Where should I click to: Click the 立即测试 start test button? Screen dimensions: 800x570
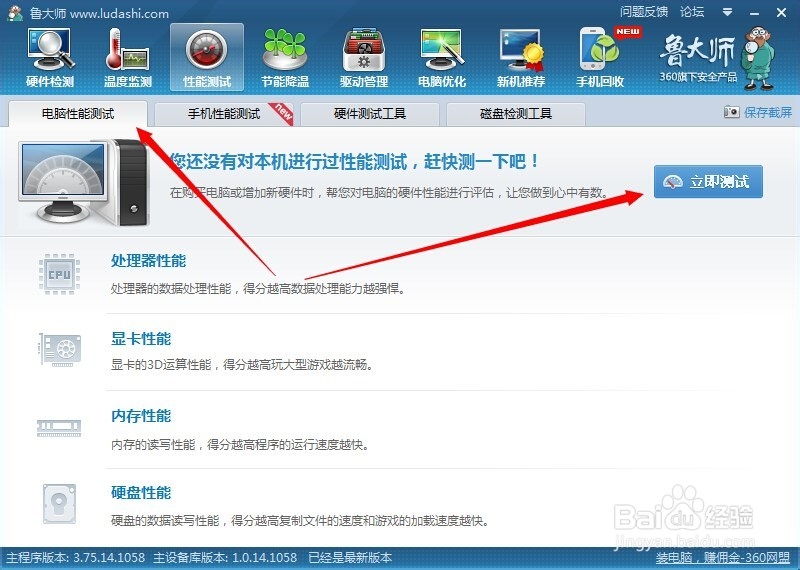[x=708, y=181]
